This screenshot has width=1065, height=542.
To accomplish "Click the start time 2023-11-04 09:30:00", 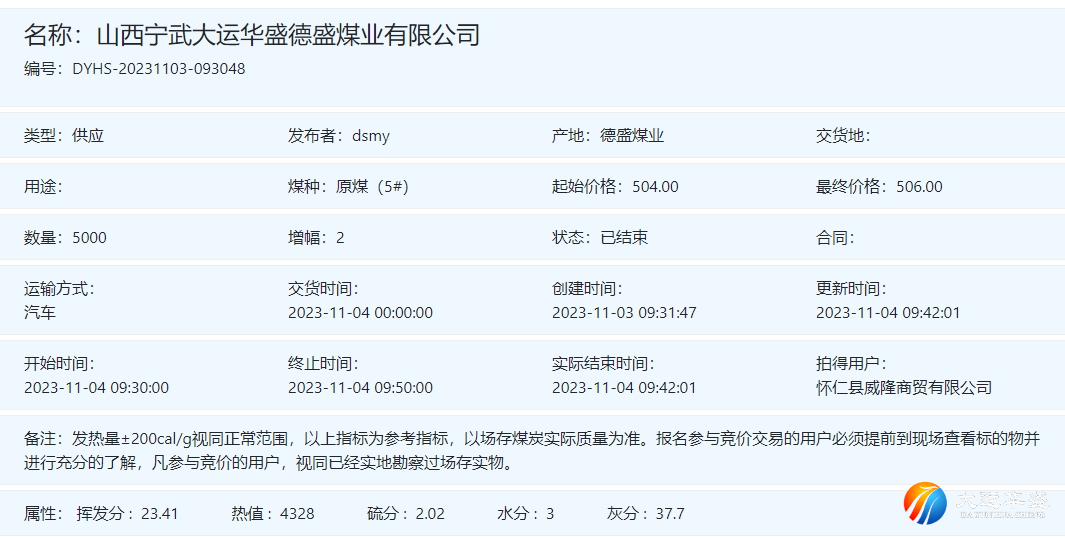I will (96, 387).
